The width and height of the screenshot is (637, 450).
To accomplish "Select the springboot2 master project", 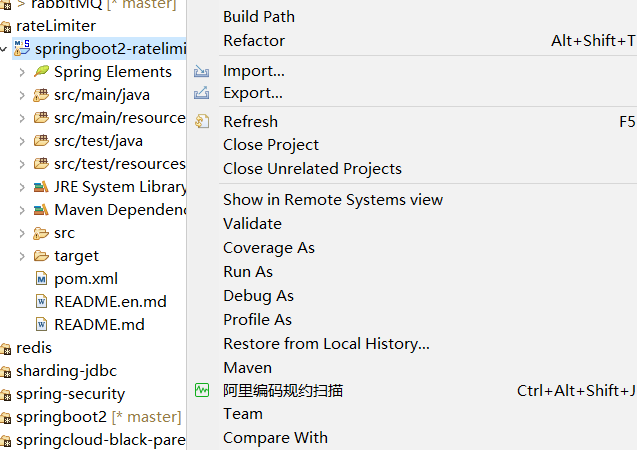I will tap(98, 417).
